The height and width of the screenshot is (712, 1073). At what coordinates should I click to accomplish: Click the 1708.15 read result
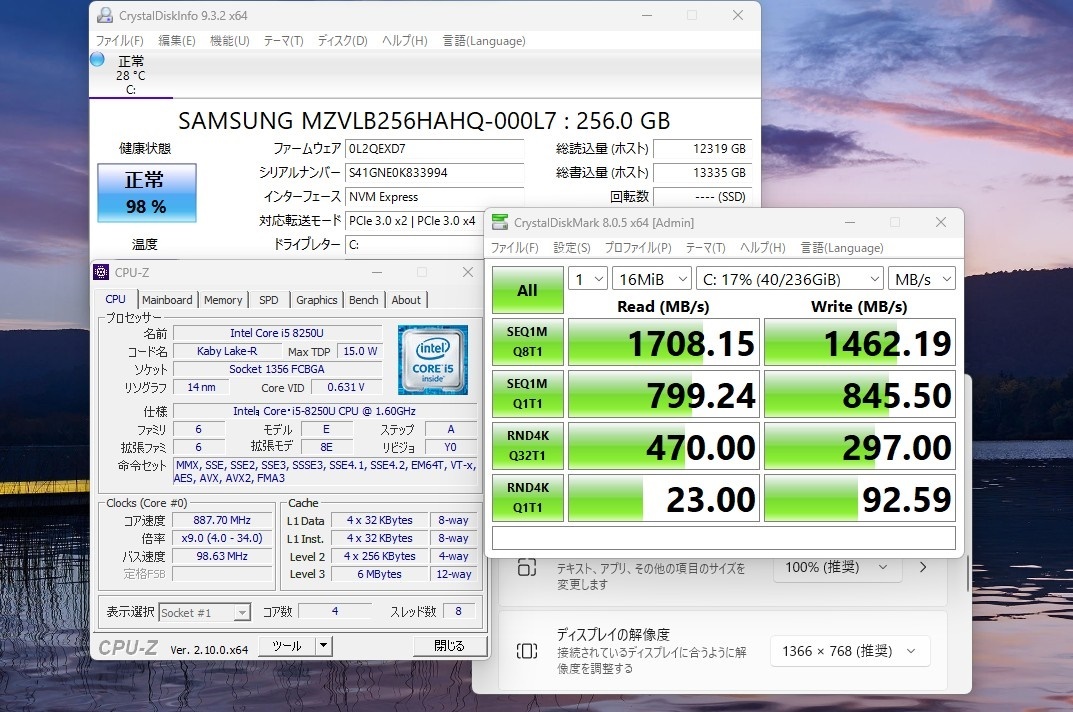(x=664, y=342)
